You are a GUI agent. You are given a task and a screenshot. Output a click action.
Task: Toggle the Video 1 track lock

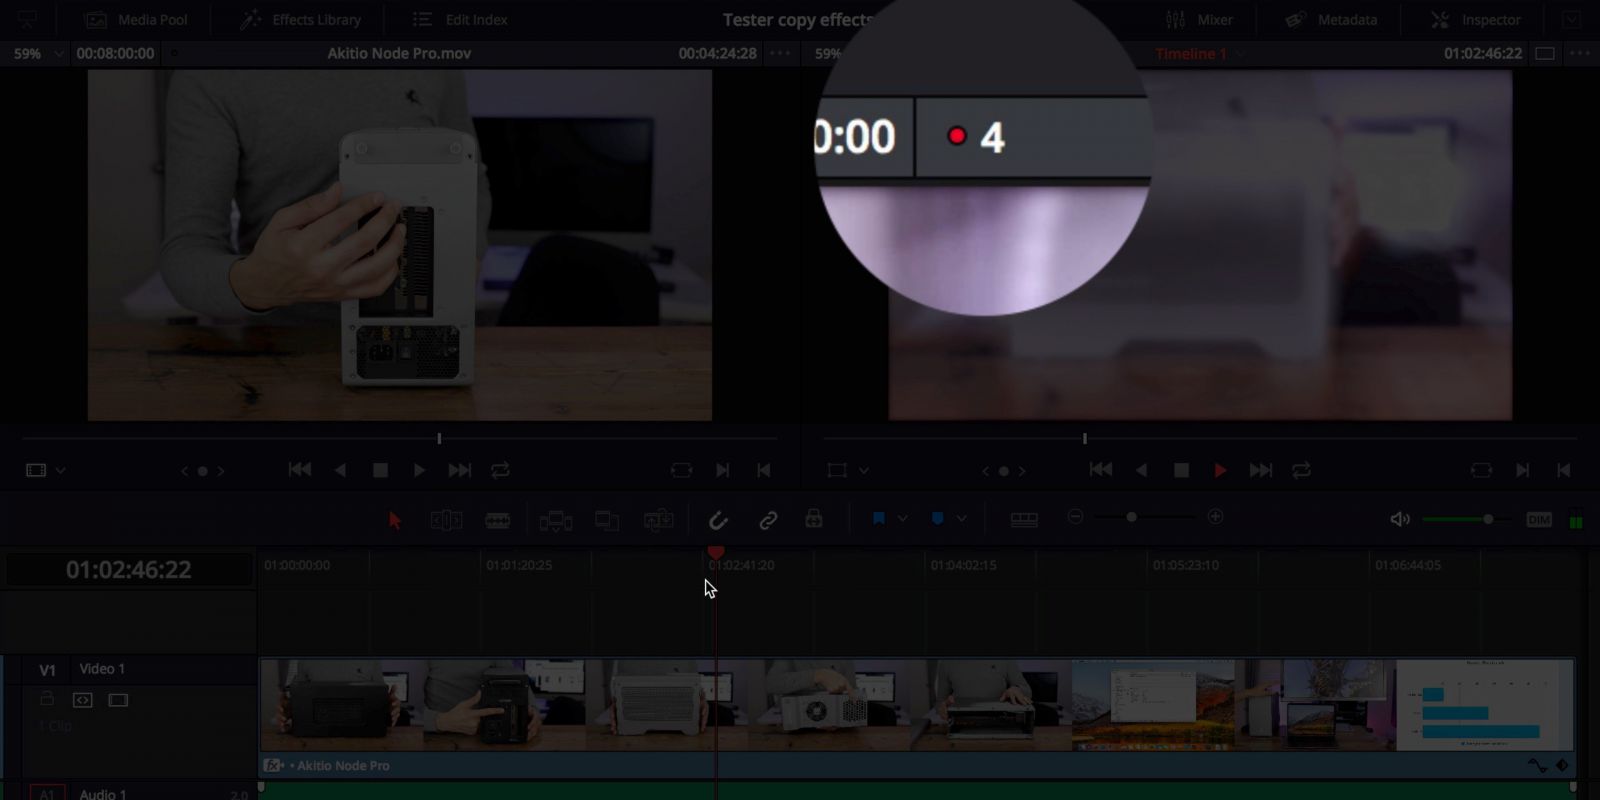(x=47, y=700)
